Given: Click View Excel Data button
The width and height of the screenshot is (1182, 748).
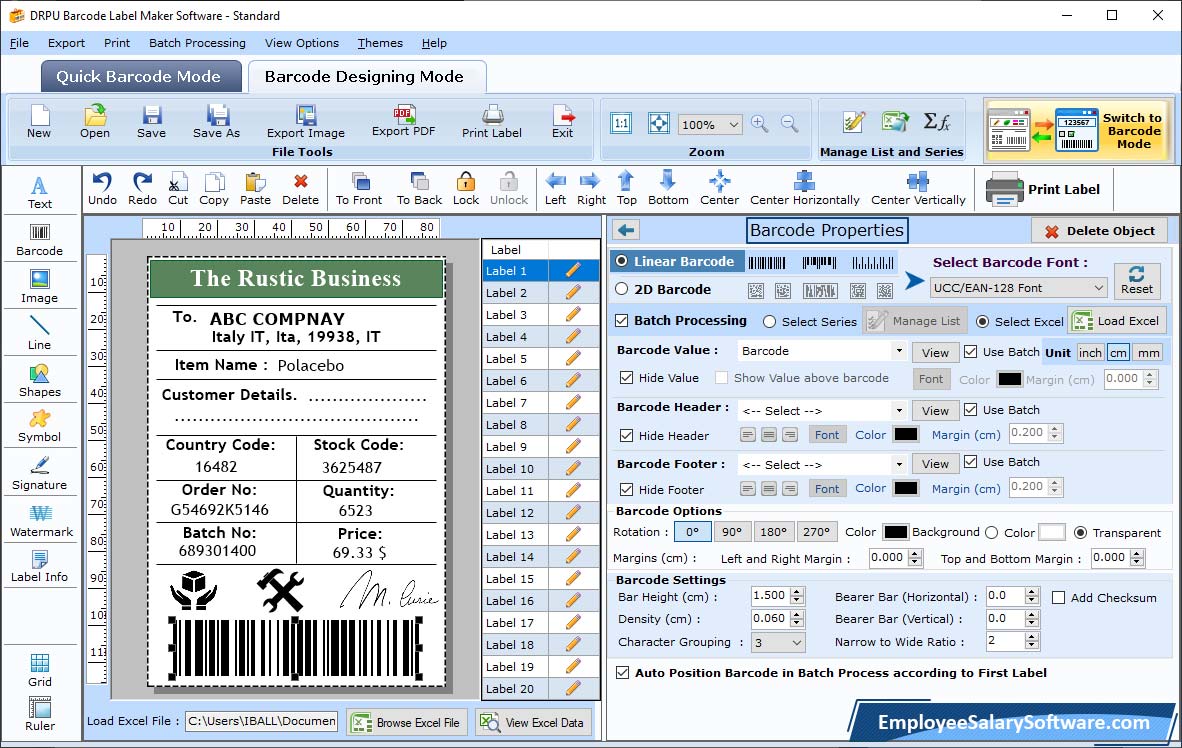Looking at the screenshot, I should 533,722.
